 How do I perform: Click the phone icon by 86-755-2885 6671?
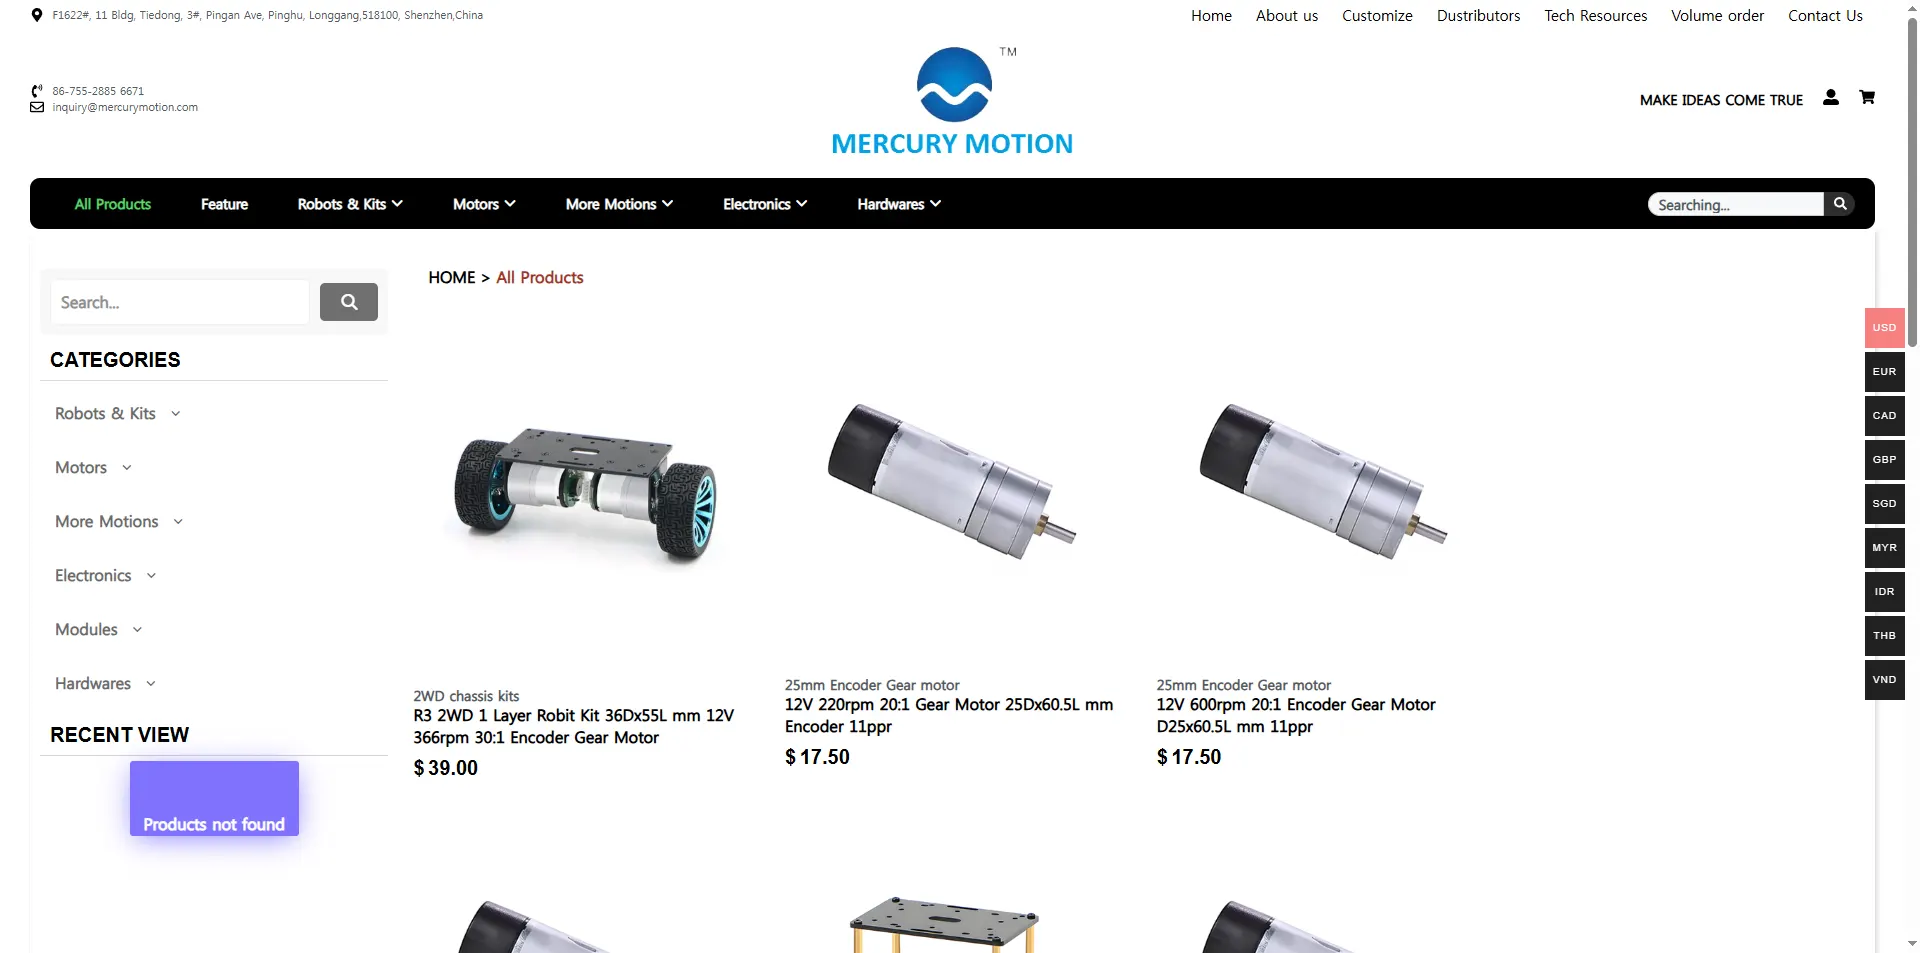click(37, 91)
